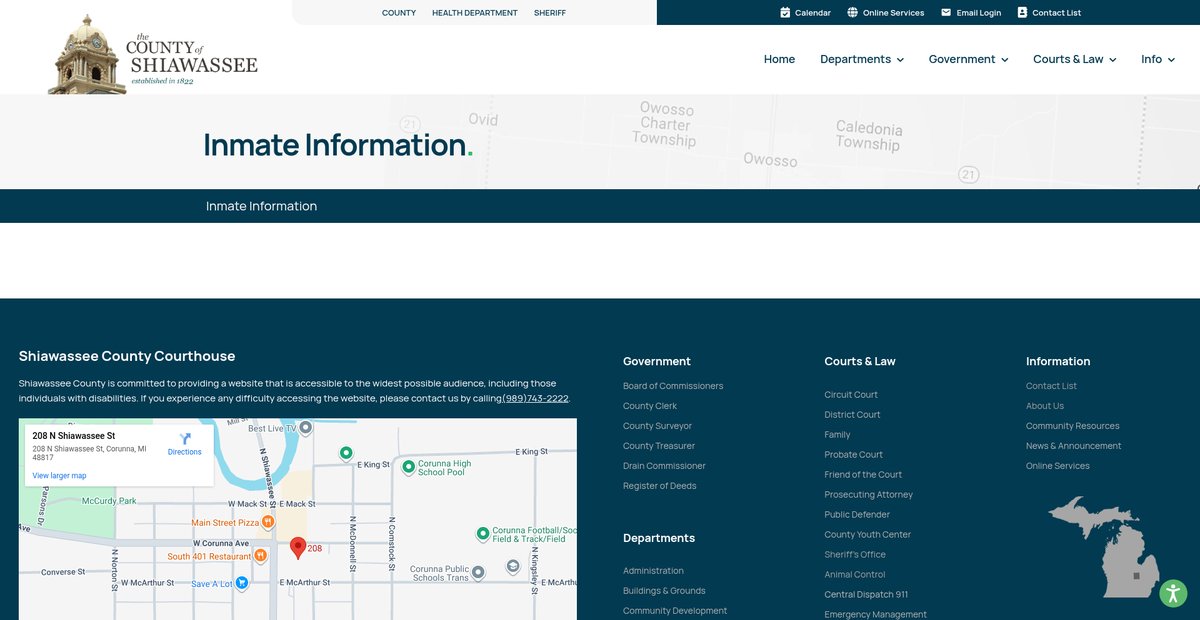Open the Public Defender footer link
1200x620 pixels.
point(857,515)
